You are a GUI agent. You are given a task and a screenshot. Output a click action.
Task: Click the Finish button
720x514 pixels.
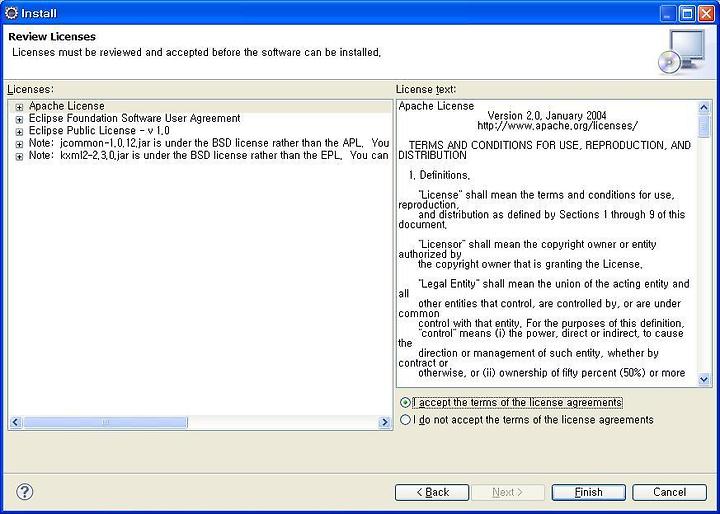pos(589,492)
